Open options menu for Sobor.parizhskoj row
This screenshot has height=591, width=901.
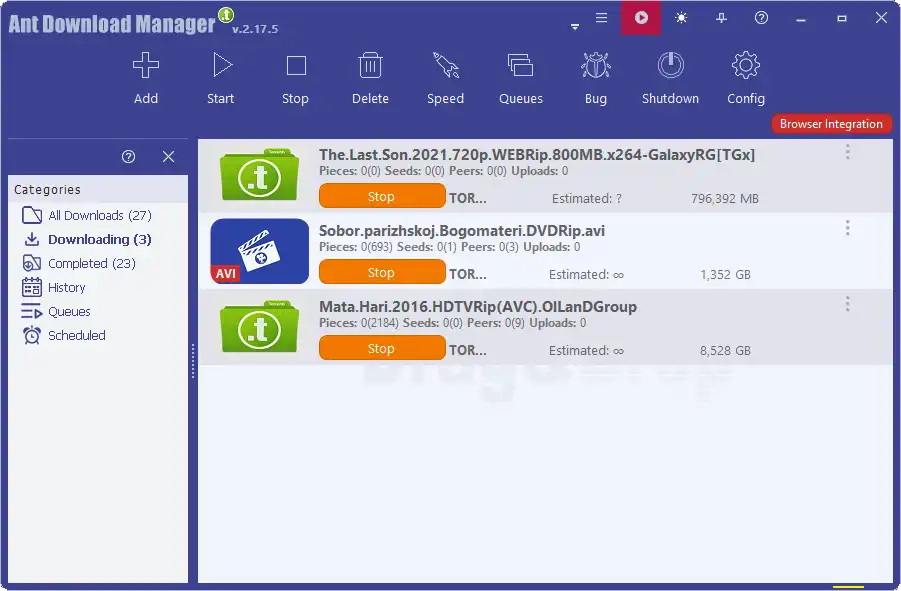pyautogui.click(x=848, y=229)
